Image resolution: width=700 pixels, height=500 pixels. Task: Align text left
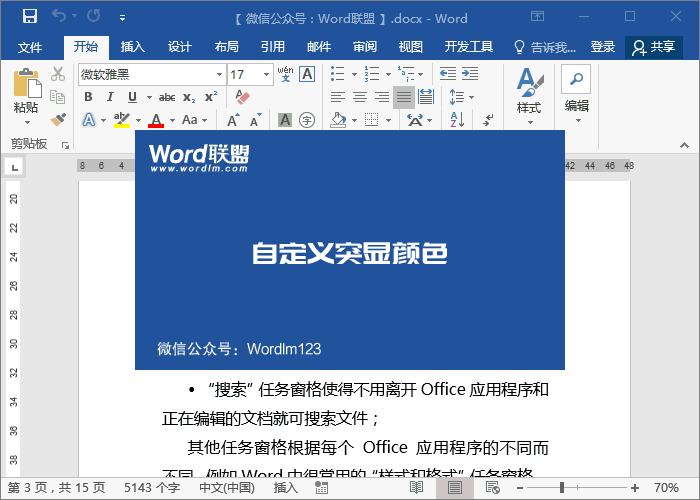[x=338, y=97]
